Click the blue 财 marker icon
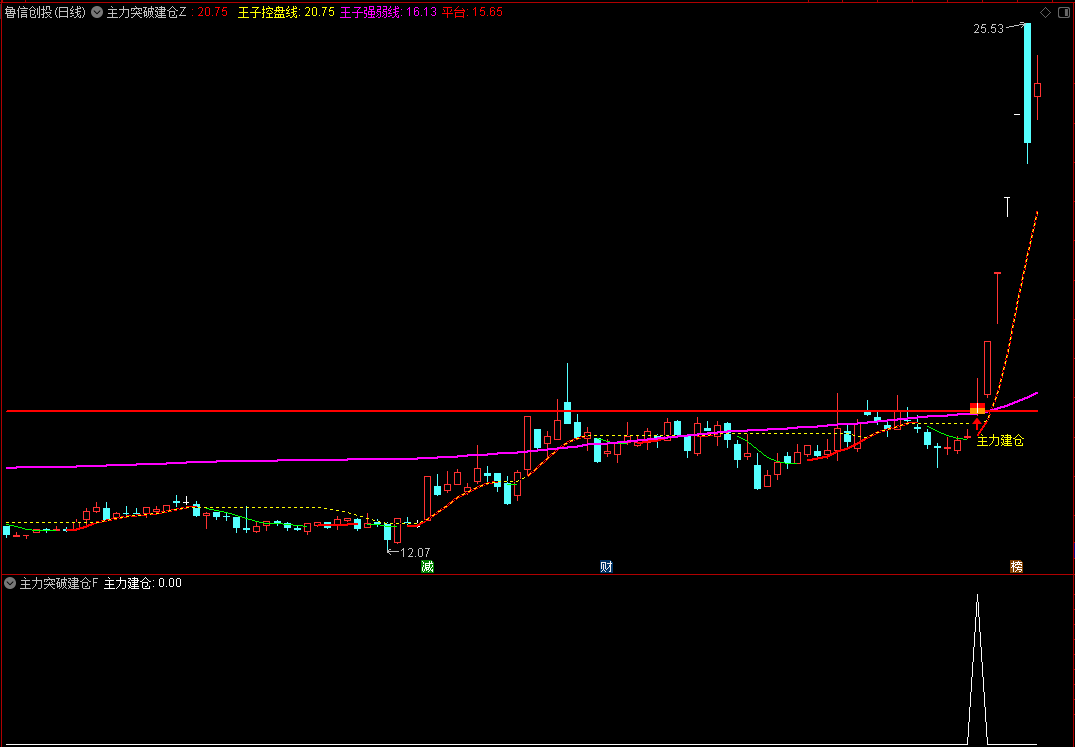 605,567
